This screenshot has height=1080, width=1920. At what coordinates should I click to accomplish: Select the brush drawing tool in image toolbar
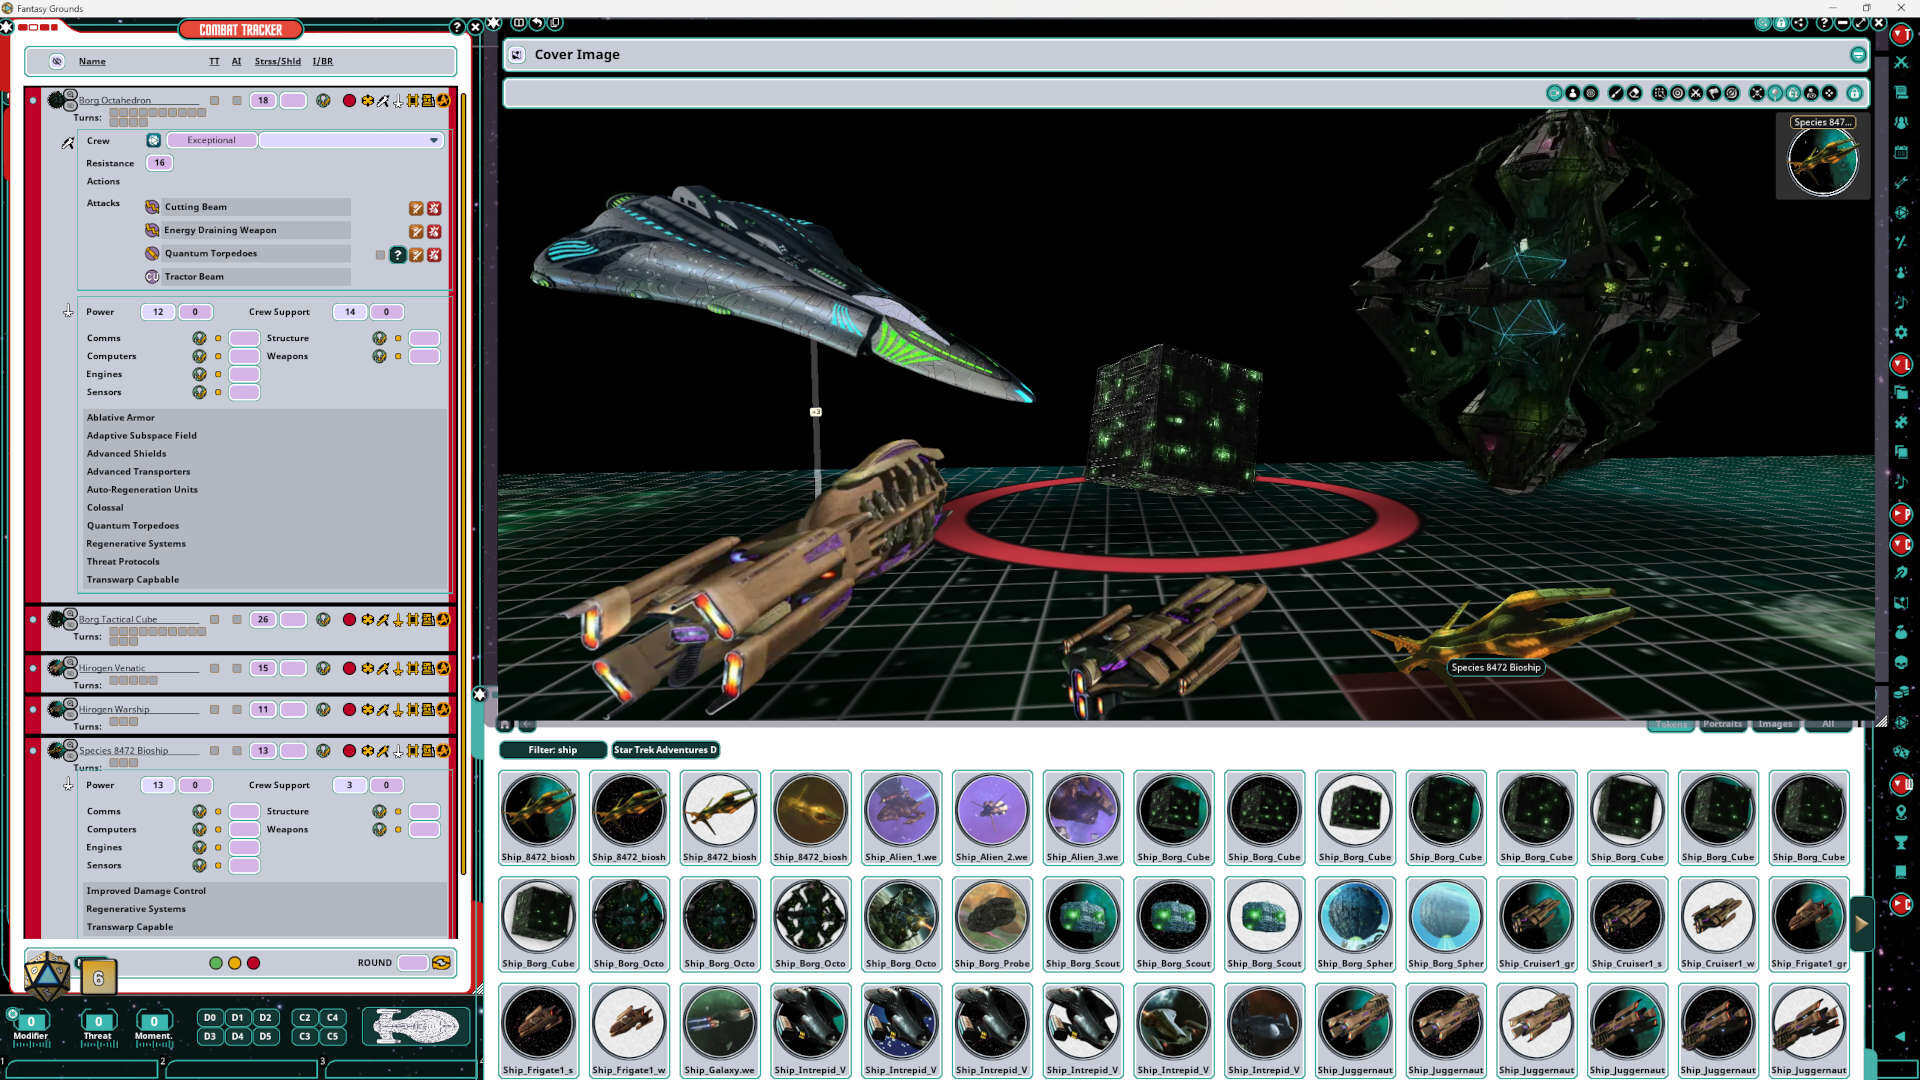tap(1616, 92)
